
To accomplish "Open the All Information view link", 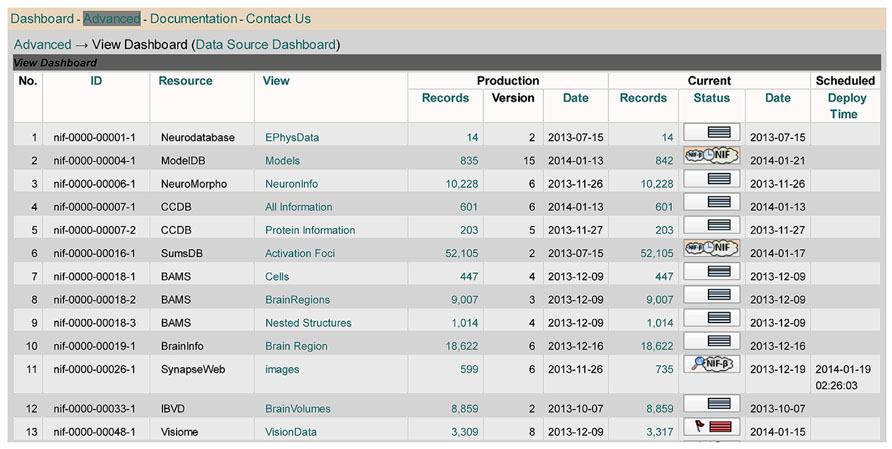I will 299,207.
